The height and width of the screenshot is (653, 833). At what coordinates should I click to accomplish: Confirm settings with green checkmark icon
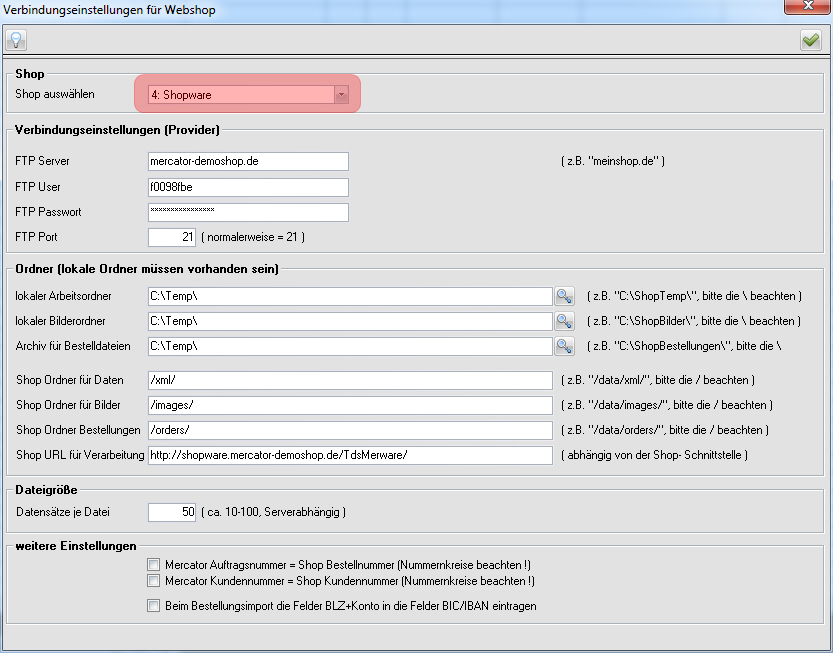pyautogui.click(x=811, y=40)
